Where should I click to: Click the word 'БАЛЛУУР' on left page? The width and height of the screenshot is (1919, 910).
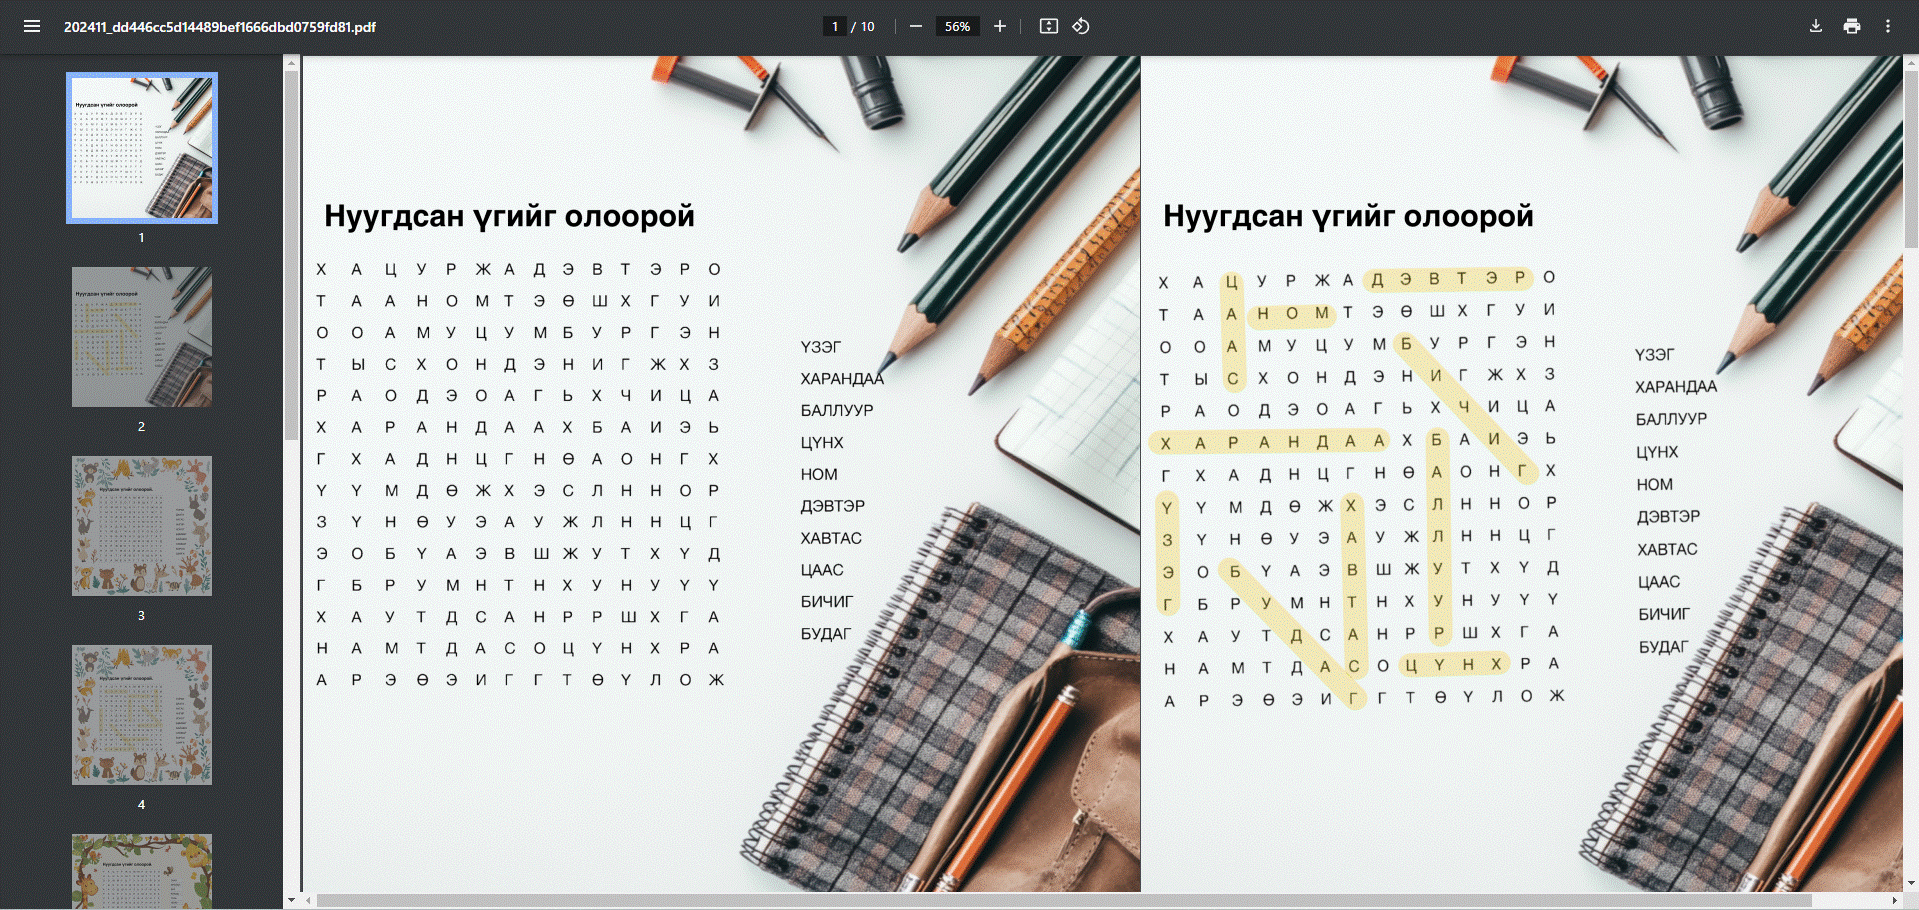pyautogui.click(x=837, y=410)
